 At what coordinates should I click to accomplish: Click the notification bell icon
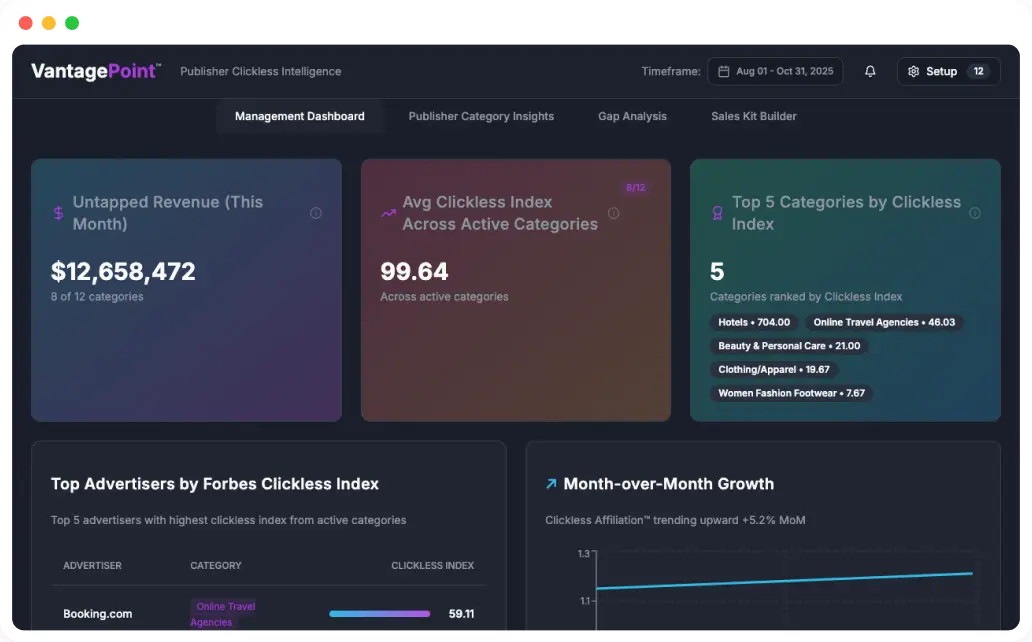tap(870, 72)
